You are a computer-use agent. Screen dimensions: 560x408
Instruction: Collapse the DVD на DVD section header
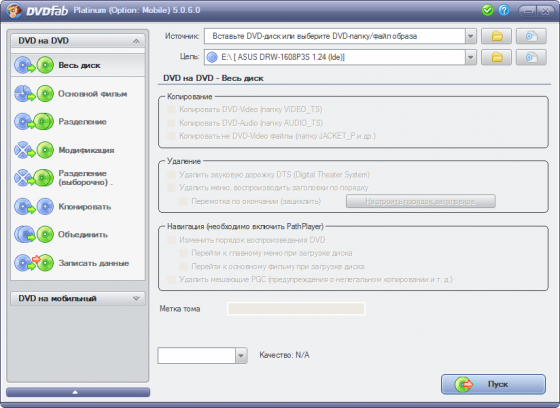coord(78,41)
